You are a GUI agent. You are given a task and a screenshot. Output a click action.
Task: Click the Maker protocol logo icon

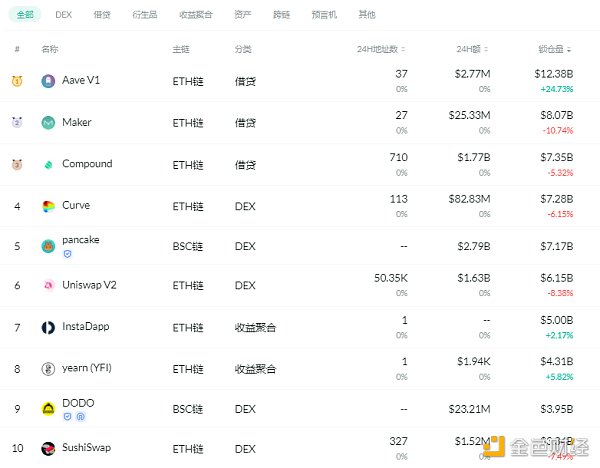(48, 123)
